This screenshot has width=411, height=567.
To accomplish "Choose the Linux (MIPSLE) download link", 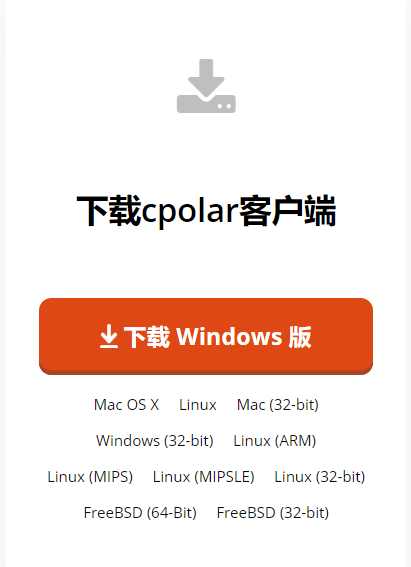I will point(204,477).
